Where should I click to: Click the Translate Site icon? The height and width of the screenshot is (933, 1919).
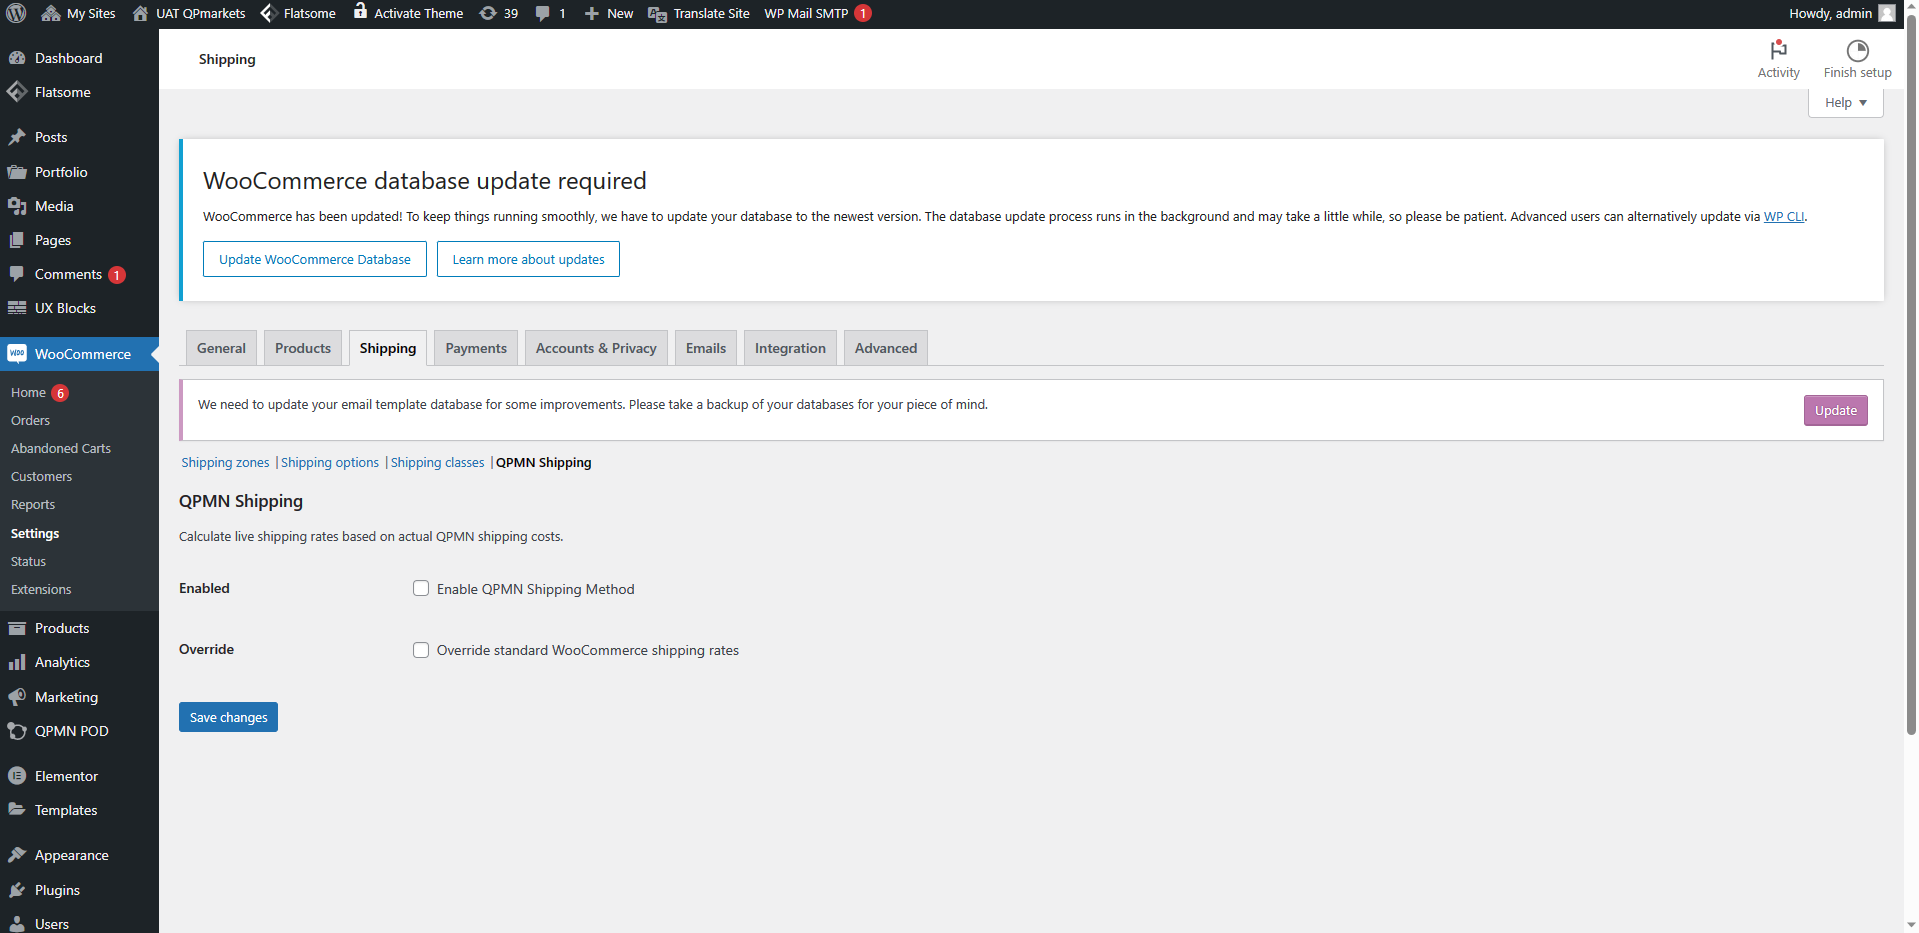click(657, 14)
